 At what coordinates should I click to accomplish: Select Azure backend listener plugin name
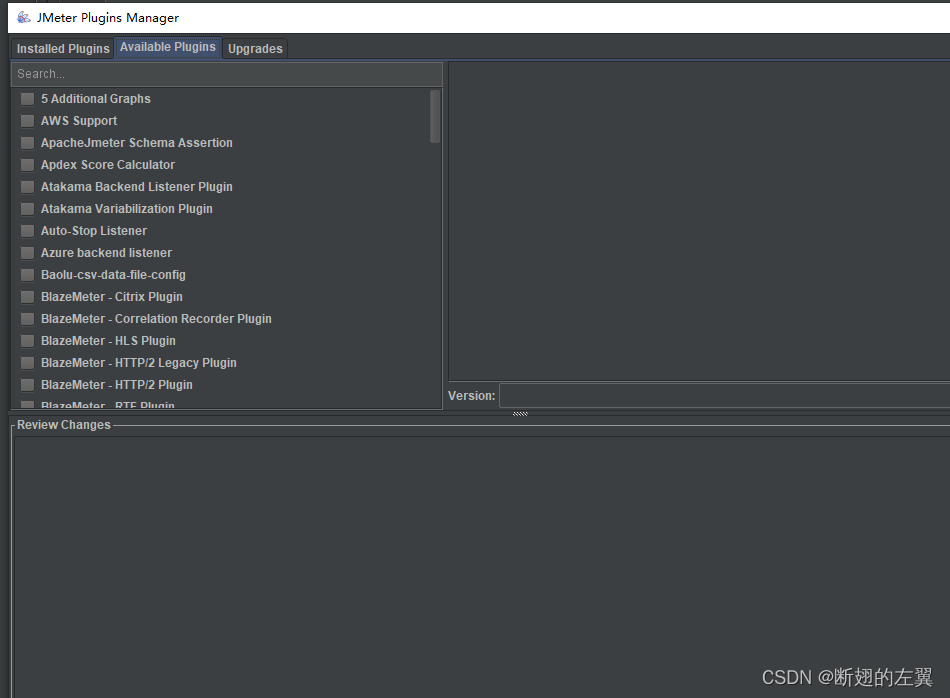point(106,253)
